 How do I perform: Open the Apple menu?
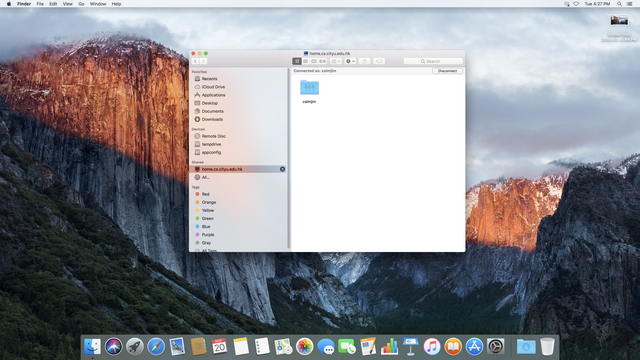[9, 4]
